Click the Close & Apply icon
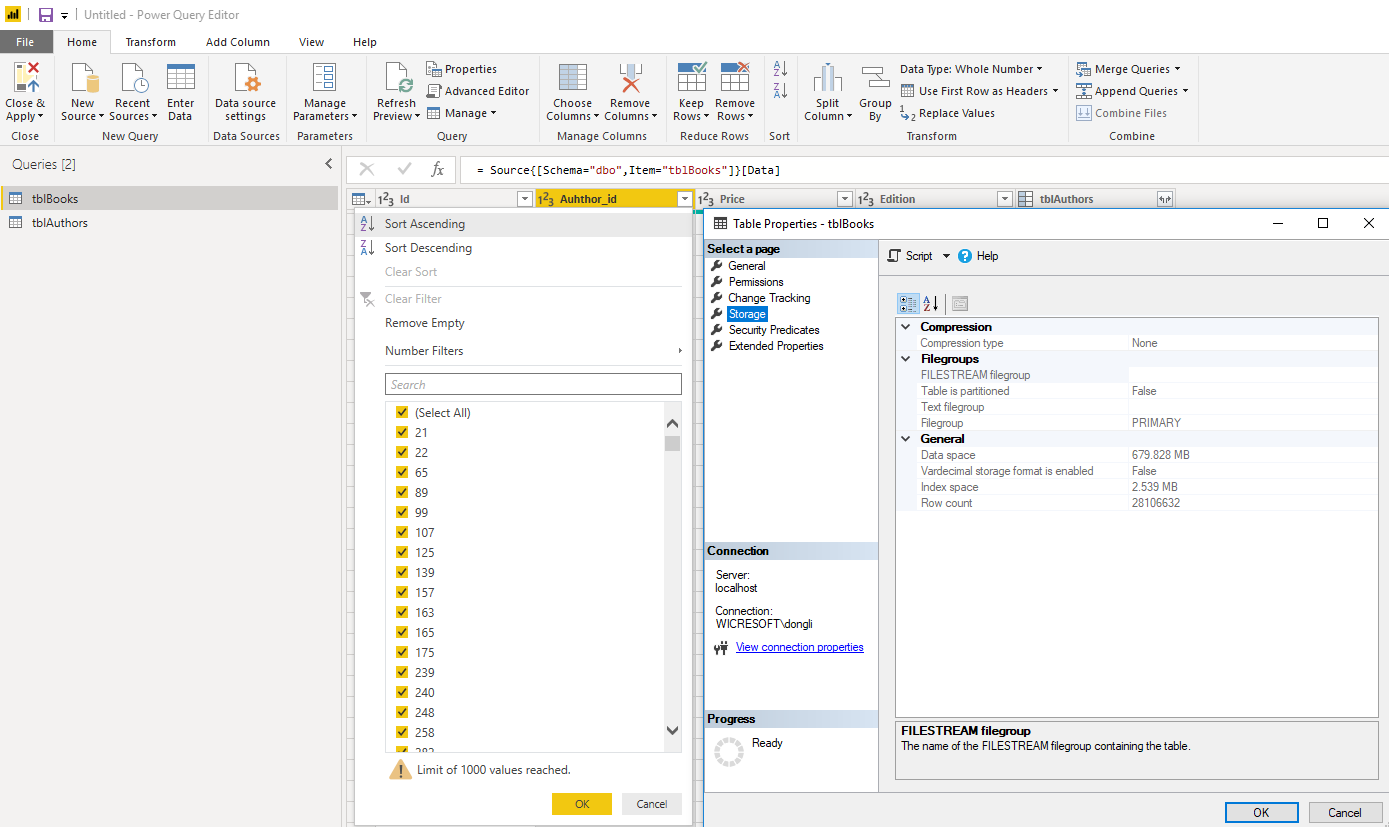The height and width of the screenshot is (827, 1389). click(25, 78)
